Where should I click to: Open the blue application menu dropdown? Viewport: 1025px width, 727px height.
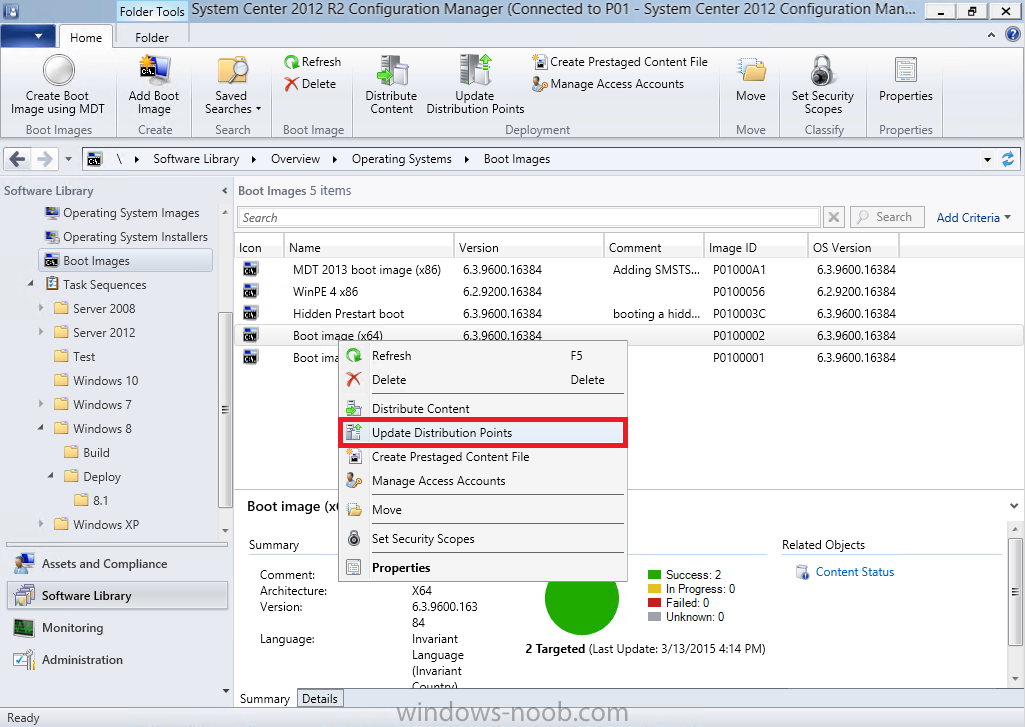[x=27, y=36]
